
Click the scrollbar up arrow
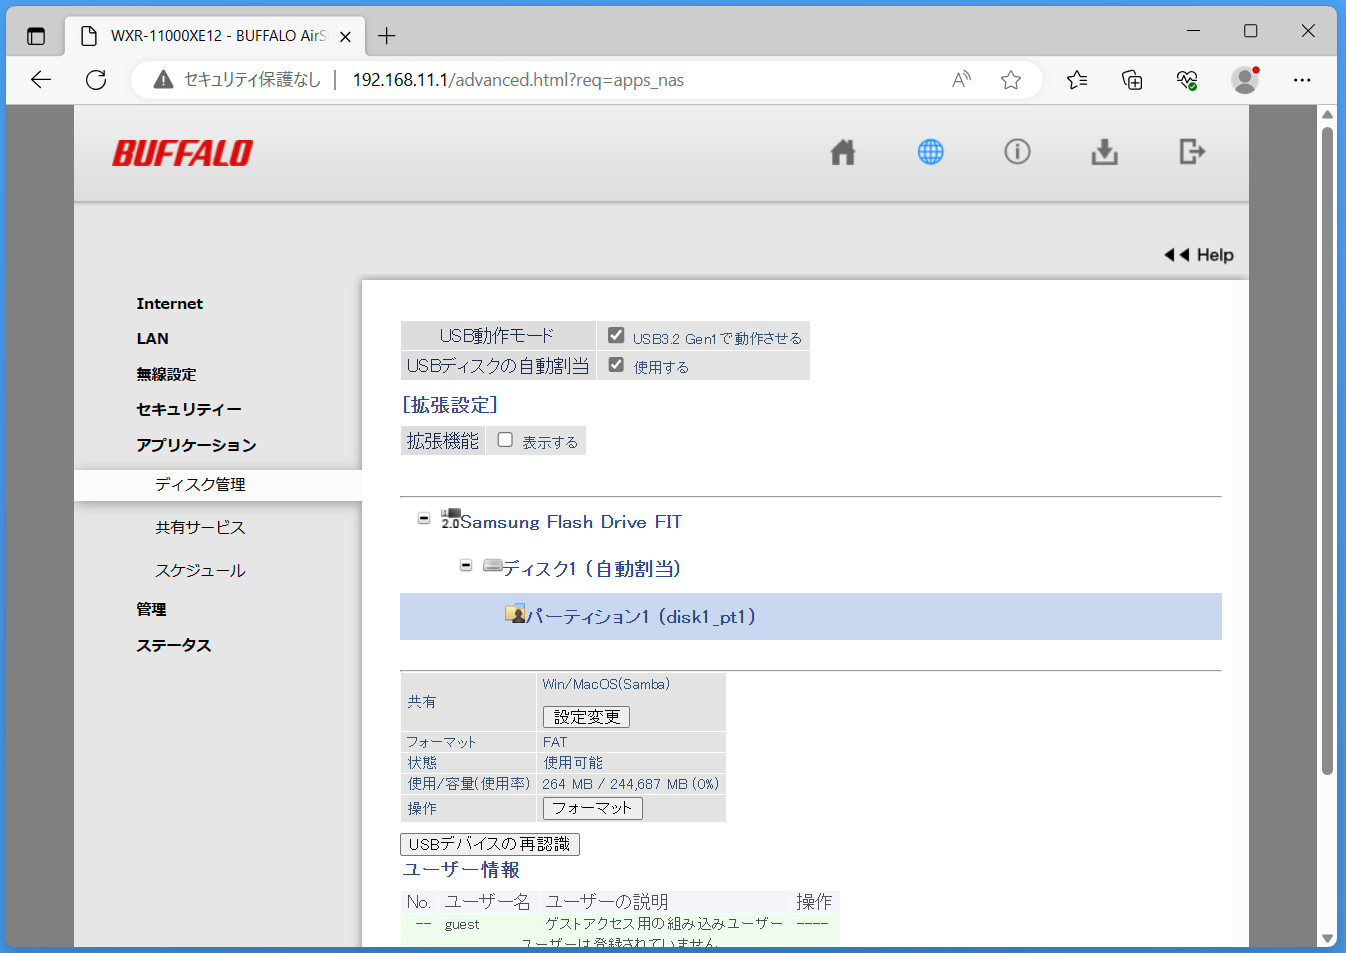(1327, 114)
